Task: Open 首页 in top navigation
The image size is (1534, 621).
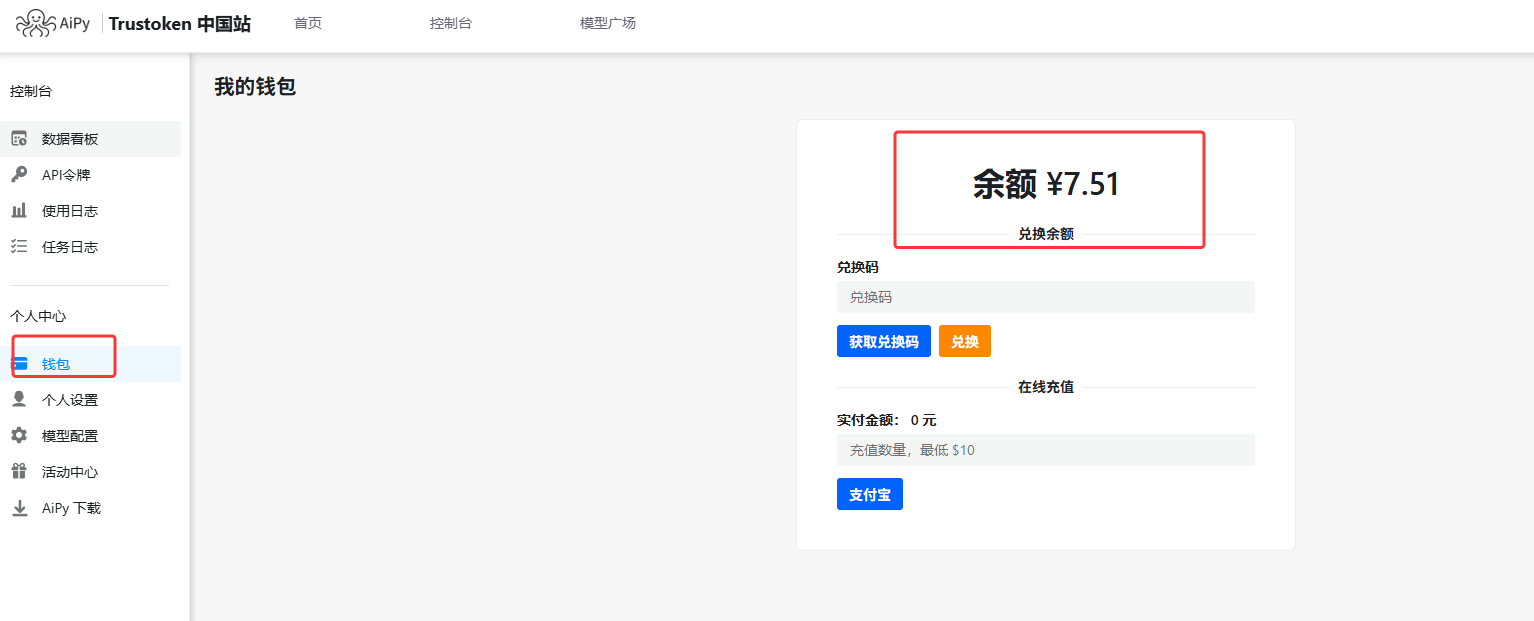Action: click(x=308, y=23)
